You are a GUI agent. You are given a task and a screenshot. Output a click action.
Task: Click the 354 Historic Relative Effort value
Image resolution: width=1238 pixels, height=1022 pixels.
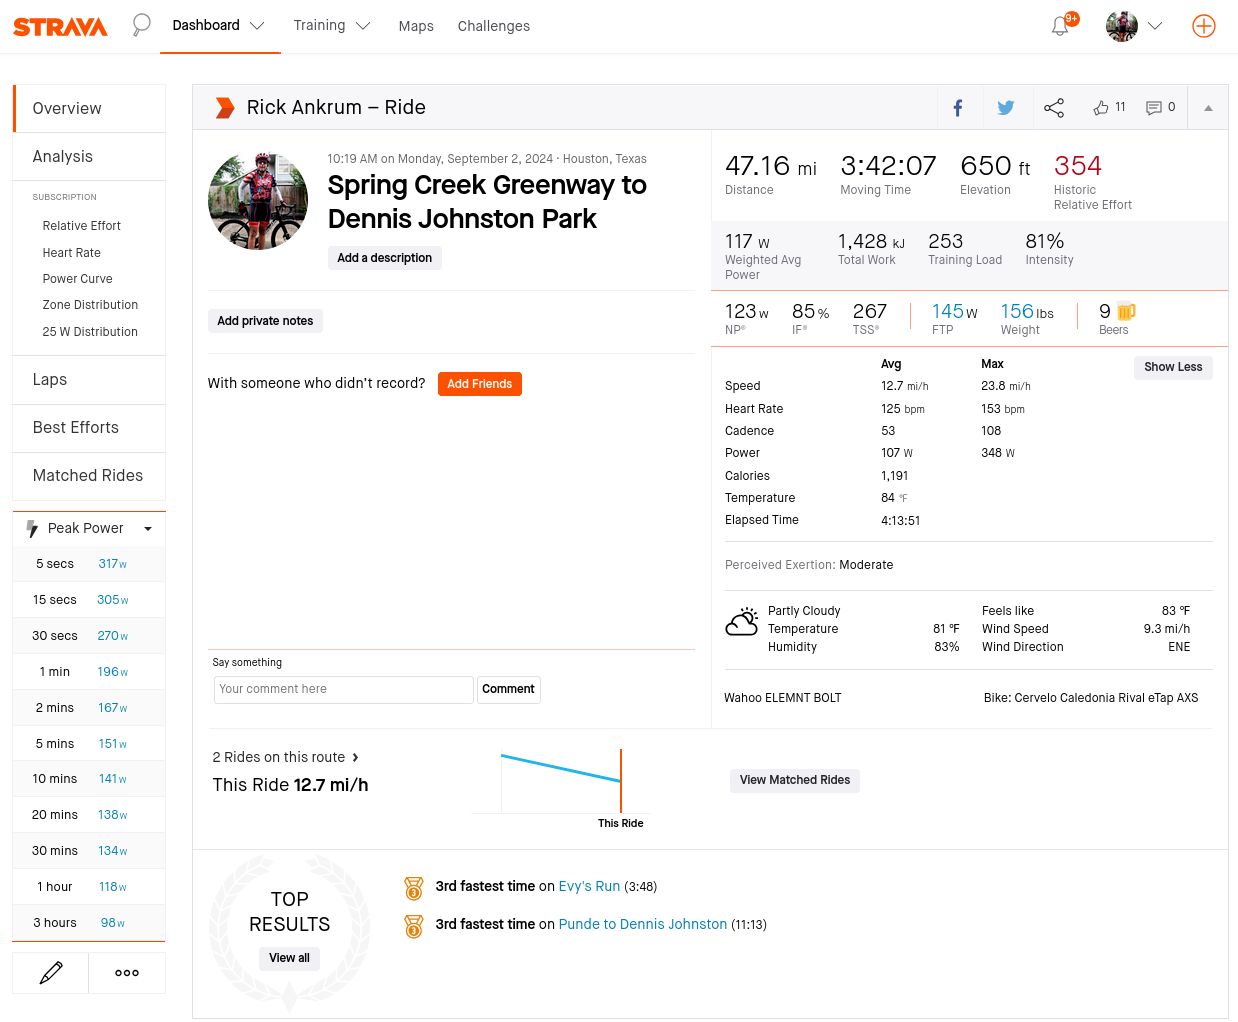pyautogui.click(x=1078, y=166)
